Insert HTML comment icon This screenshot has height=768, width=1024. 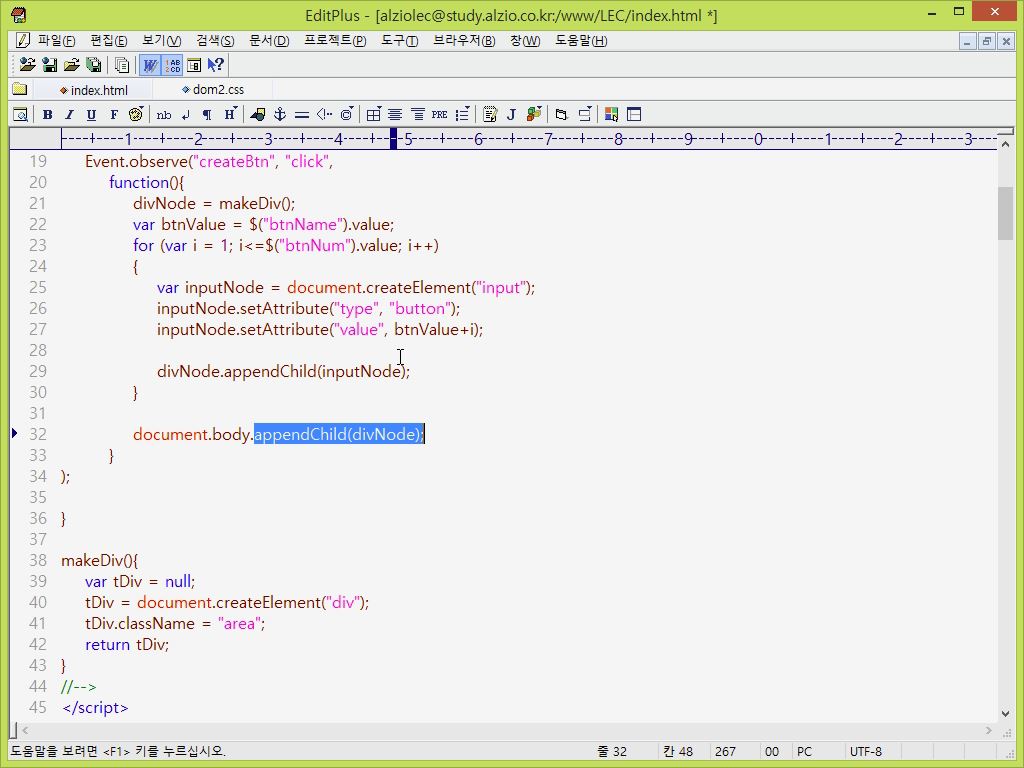[x=324, y=115]
